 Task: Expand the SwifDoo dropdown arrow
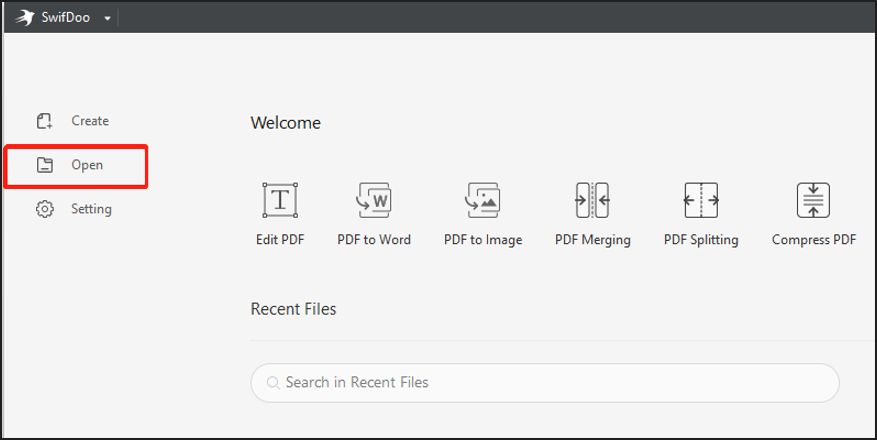tap(107, 18)
